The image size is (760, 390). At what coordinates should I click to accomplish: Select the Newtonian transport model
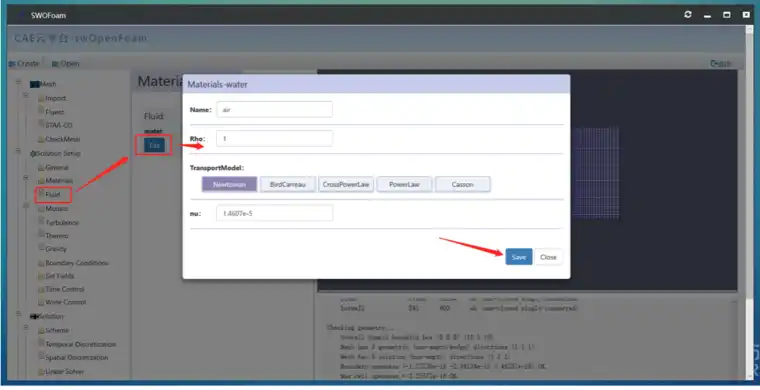[x=229, y=185]
